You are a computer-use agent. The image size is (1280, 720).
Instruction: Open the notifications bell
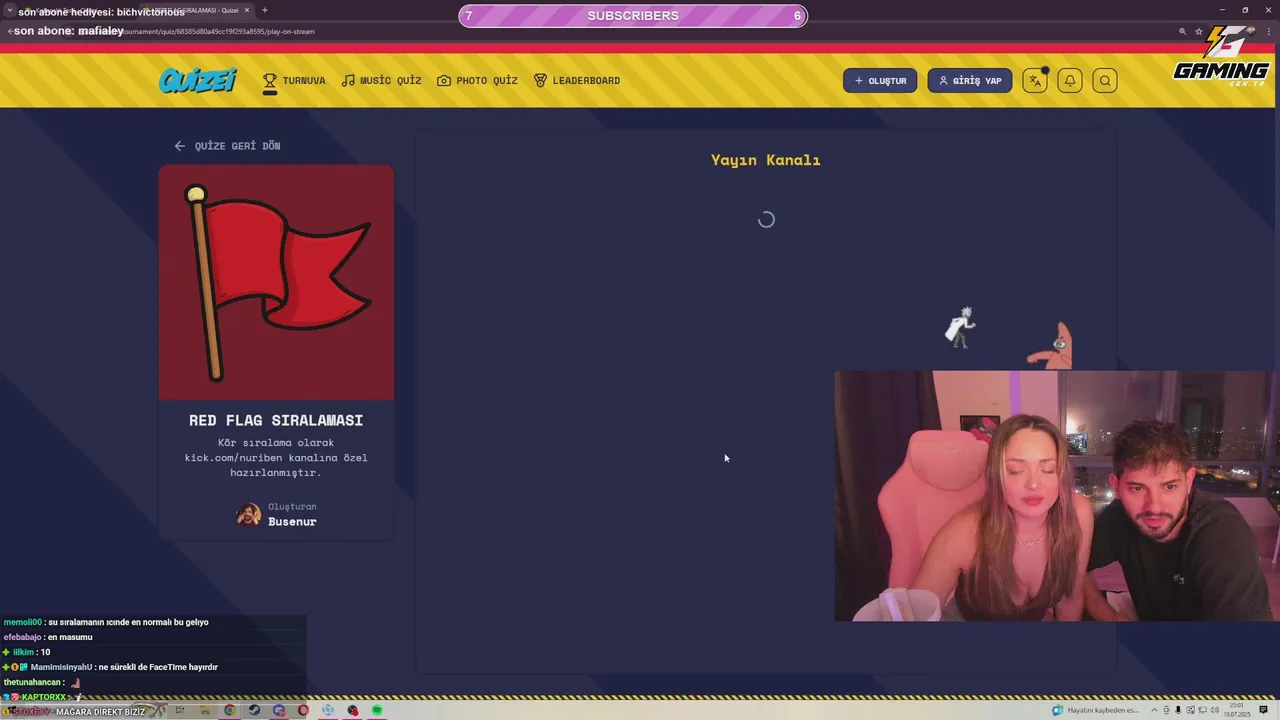tap(1070, 81)
